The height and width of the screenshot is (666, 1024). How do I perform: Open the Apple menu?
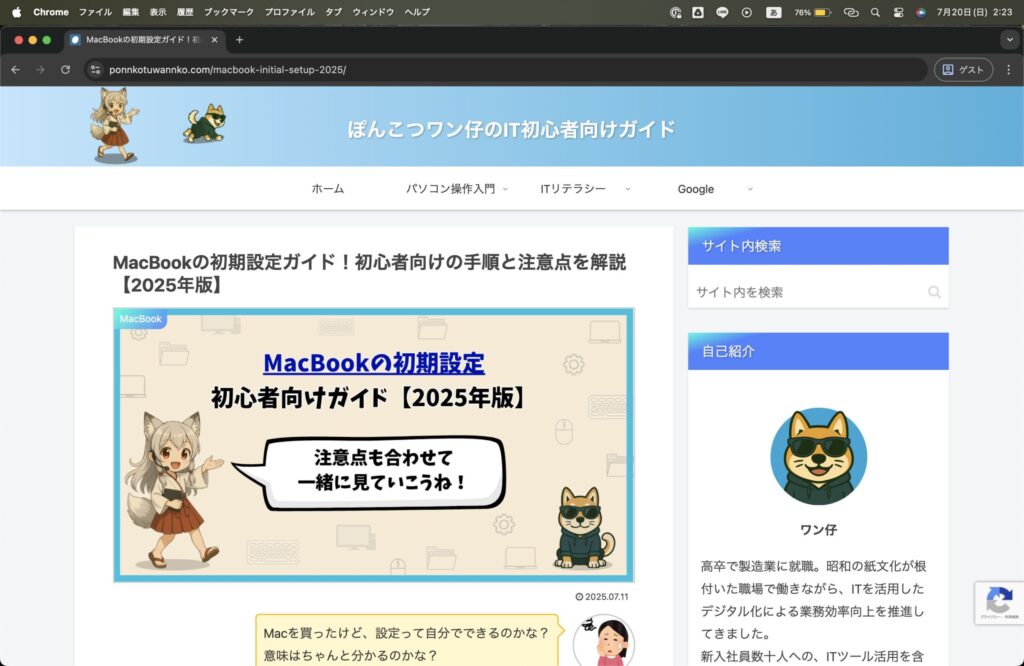[x=16, y=12]
